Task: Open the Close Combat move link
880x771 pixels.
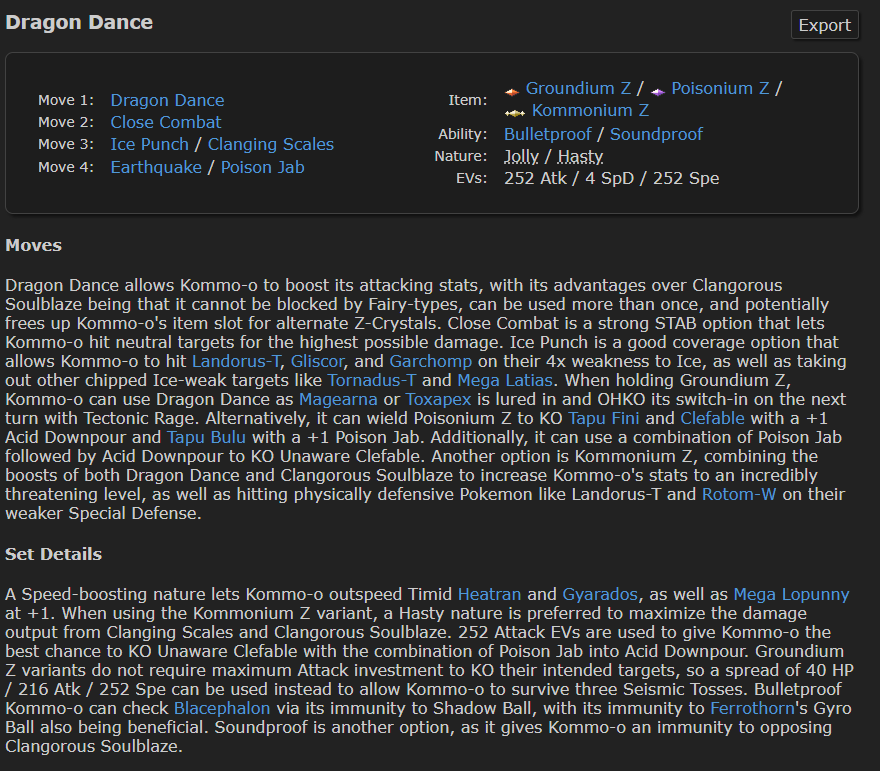Action: pyautogui.click(x=166, y=122)
